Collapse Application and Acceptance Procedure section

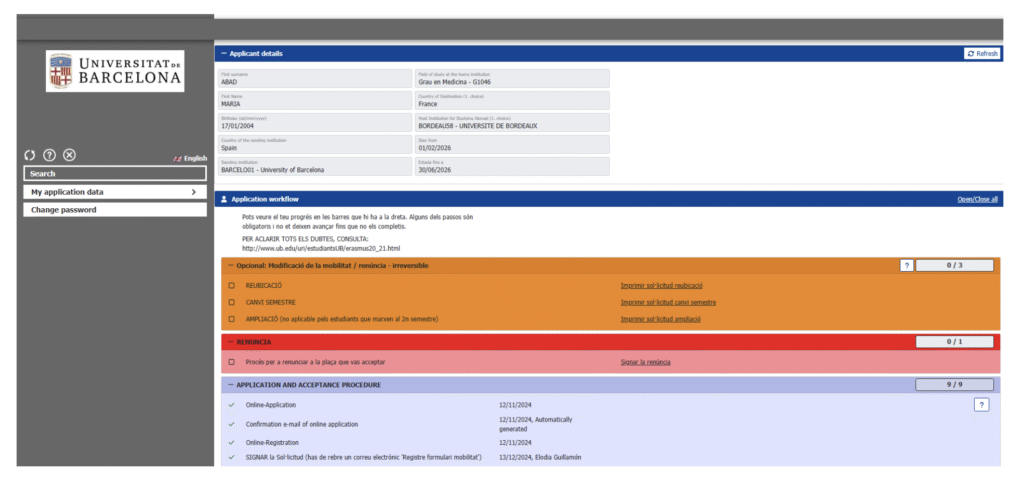click(230, 385)
